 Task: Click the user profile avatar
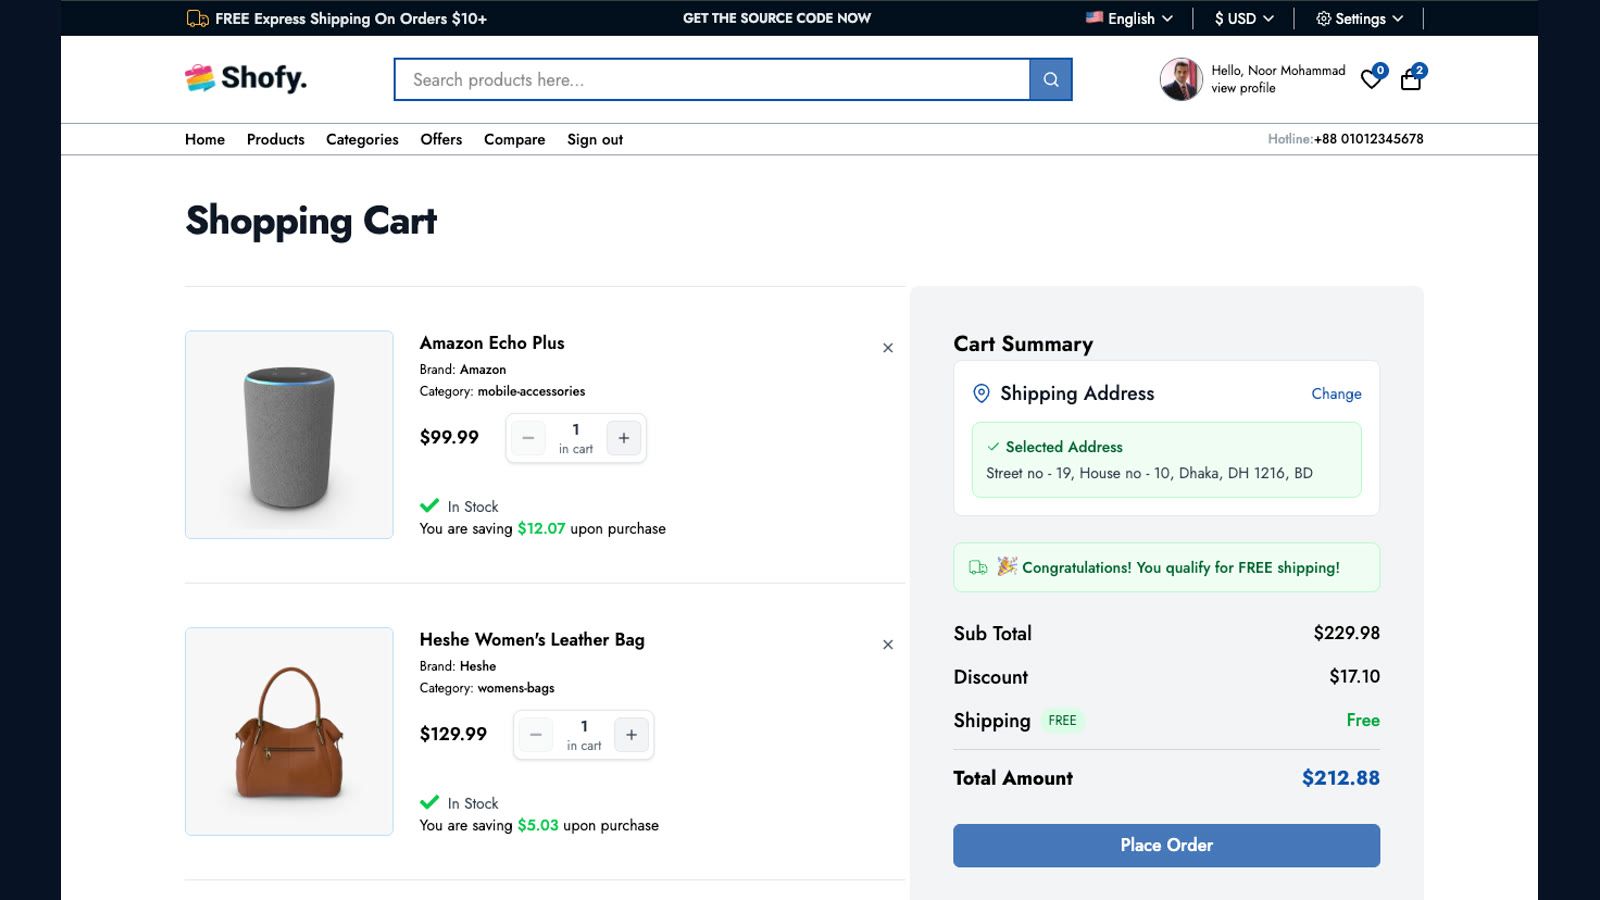pyautogui.click(x=1181, y=79)
